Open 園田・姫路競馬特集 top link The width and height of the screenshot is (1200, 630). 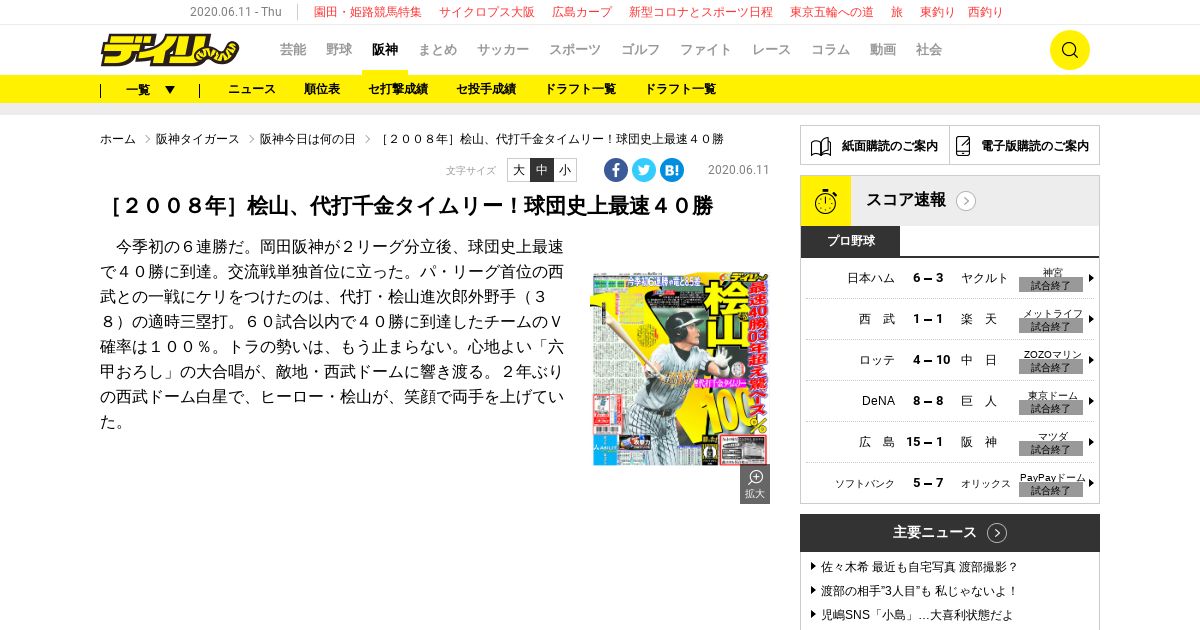(368, 12)
